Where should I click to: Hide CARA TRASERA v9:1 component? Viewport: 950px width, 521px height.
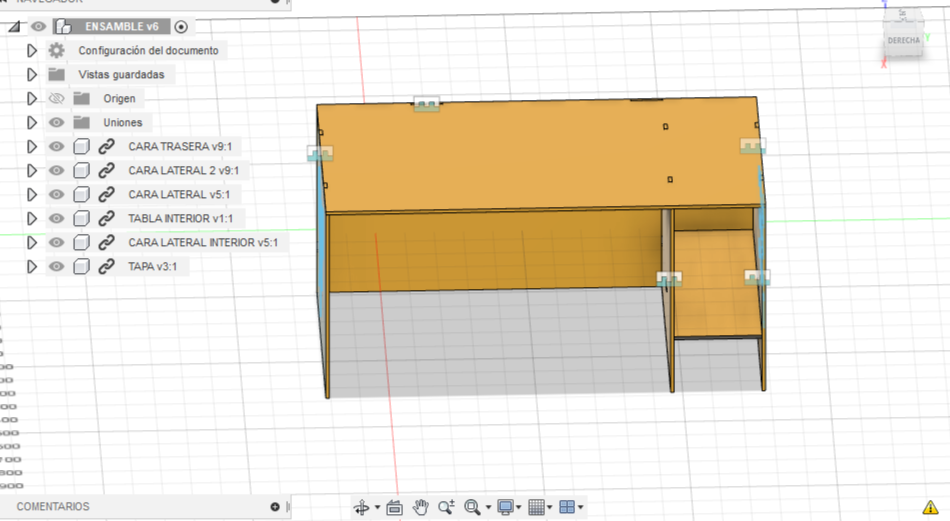pos(56,147)
